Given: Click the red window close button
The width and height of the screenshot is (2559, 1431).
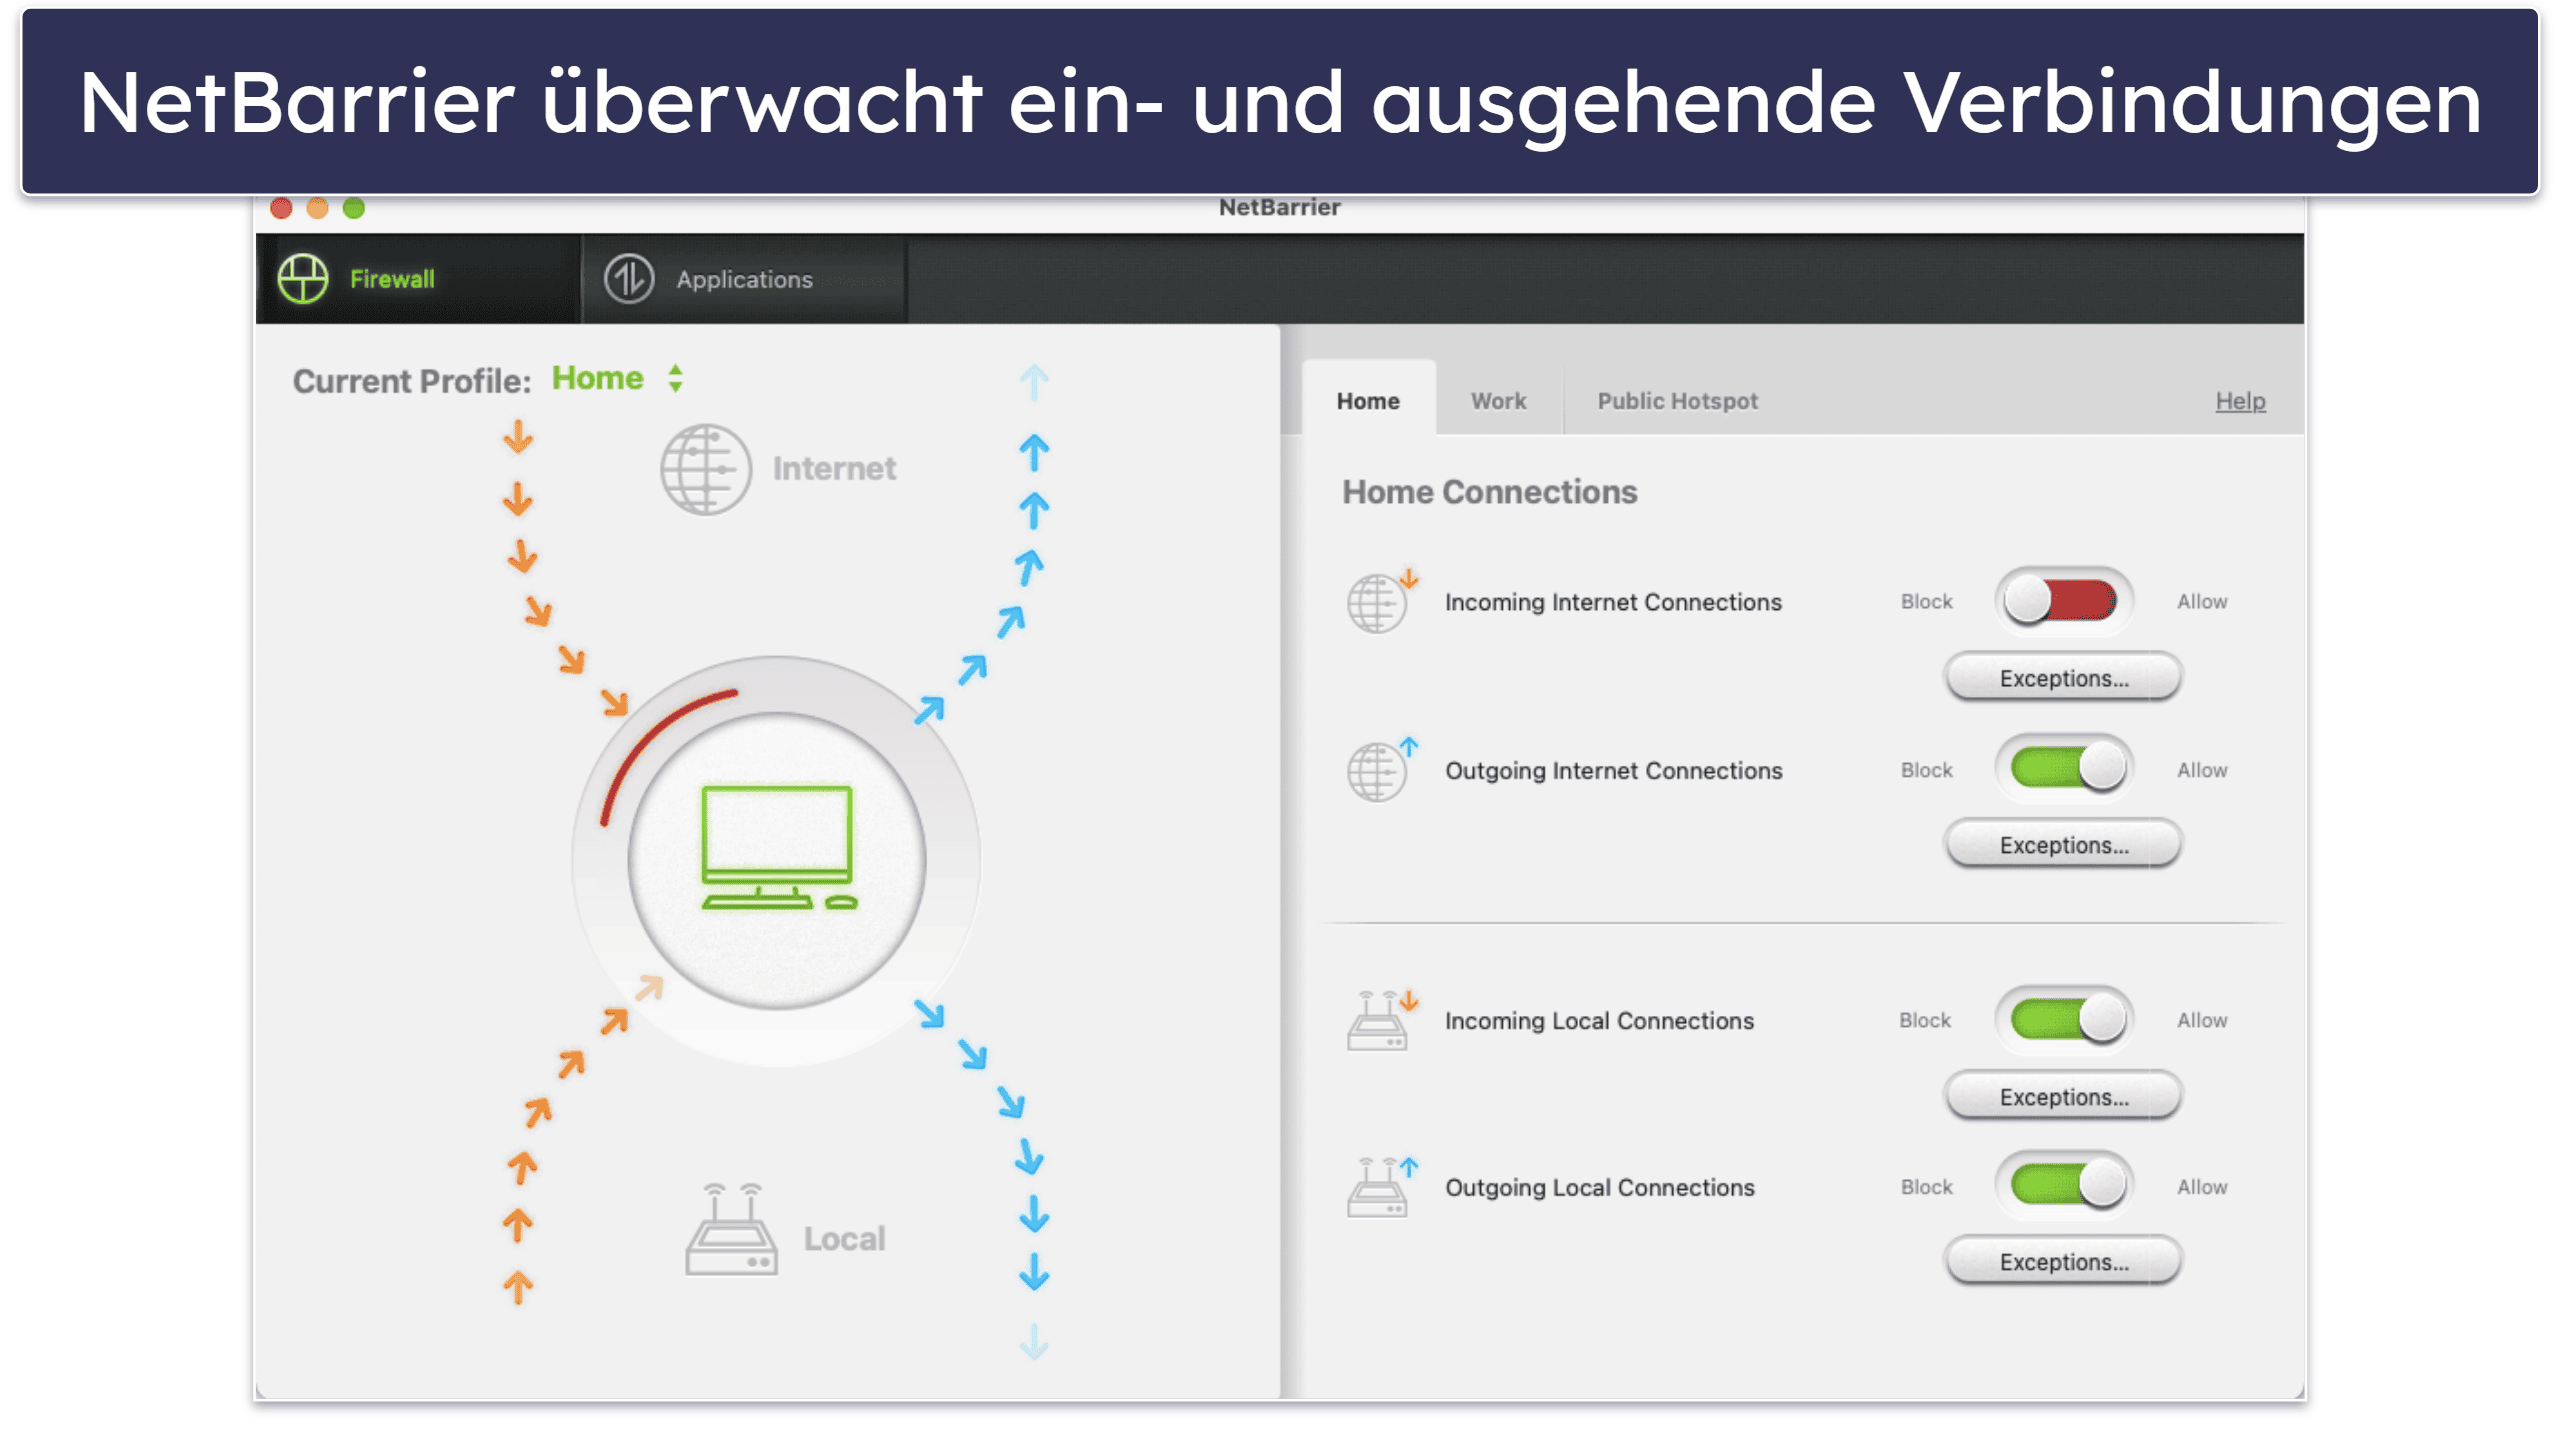Looking at the screenshot, I should tap(281, 208).
